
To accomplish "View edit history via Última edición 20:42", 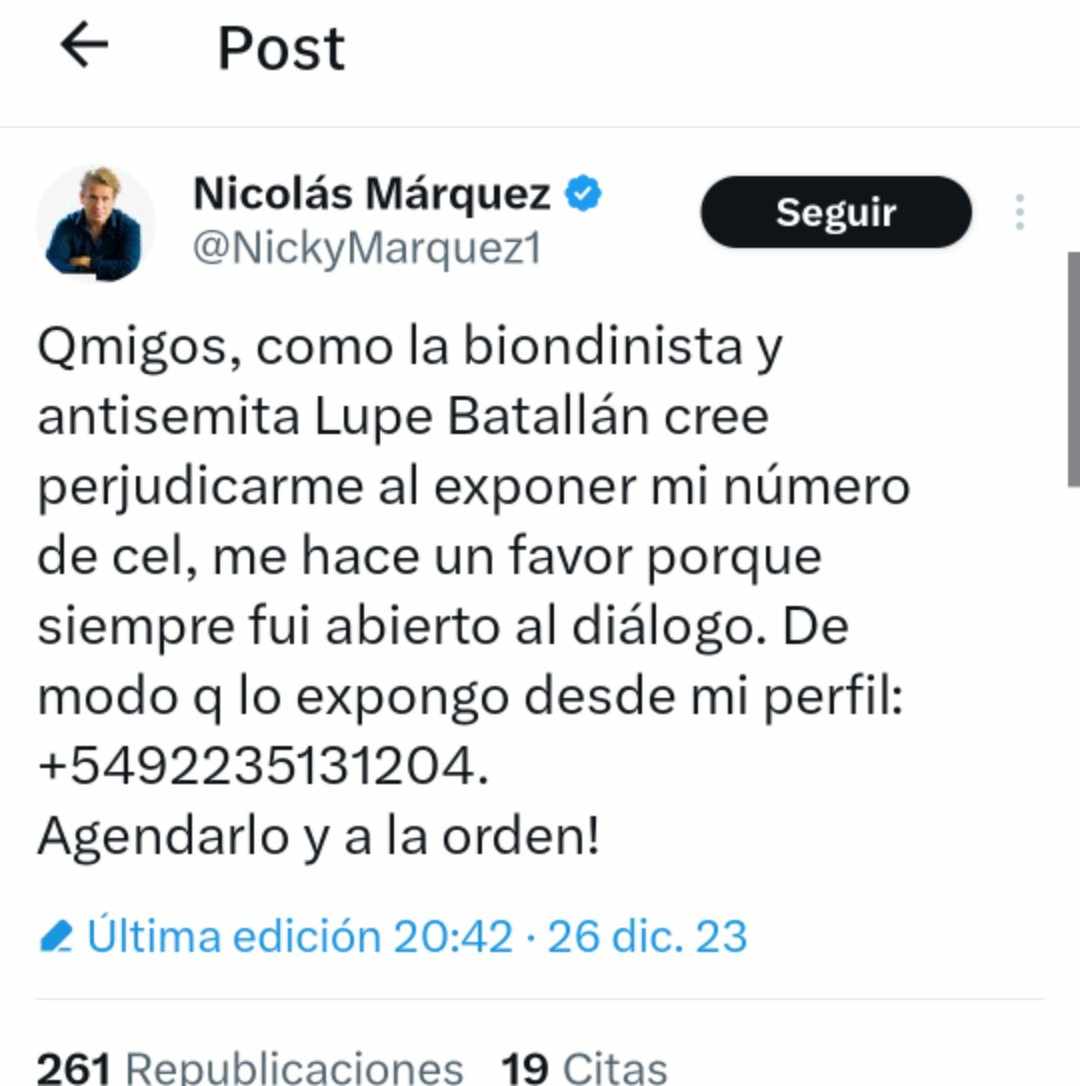I will (299, 936).
